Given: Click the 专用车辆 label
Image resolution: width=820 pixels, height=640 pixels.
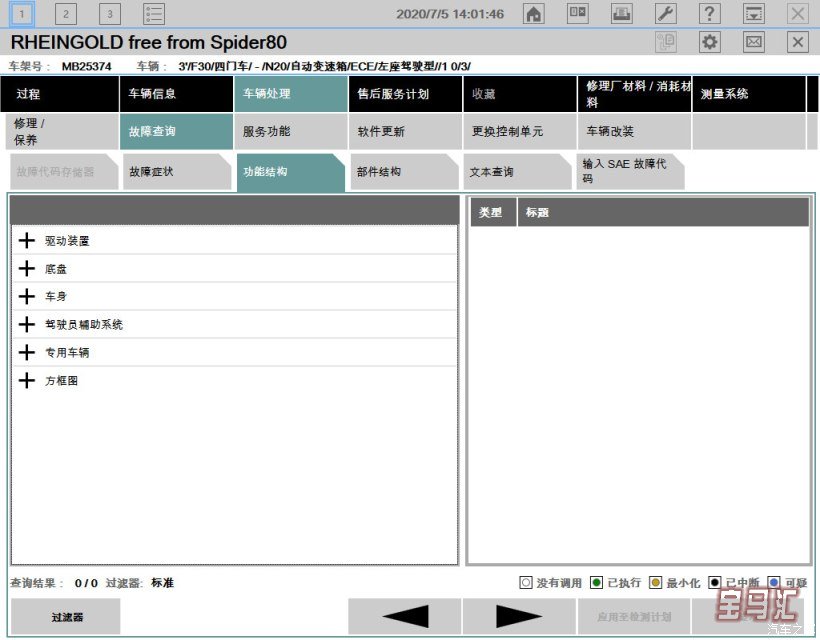Looking at the screenshot, I should (67, 352).
